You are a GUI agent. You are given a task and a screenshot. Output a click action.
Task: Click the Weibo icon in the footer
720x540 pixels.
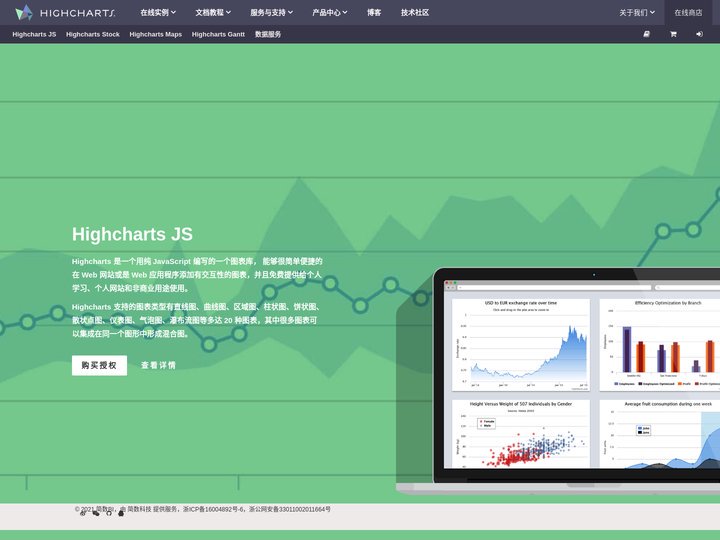click(x=83, y=513)
